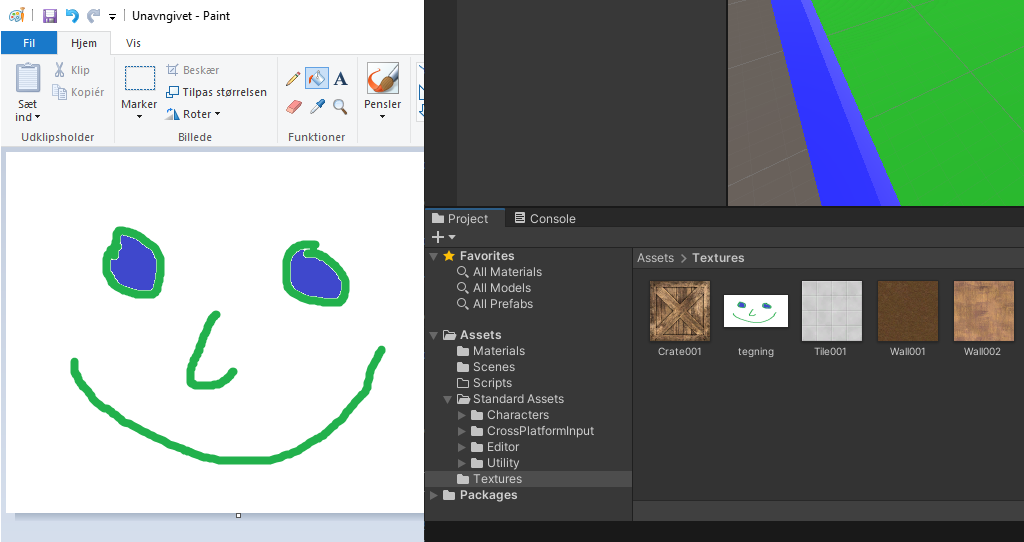Click the Save icon in Paint title bar
This screenshot has width=1024, height=542.
click(x=50, y=16)
